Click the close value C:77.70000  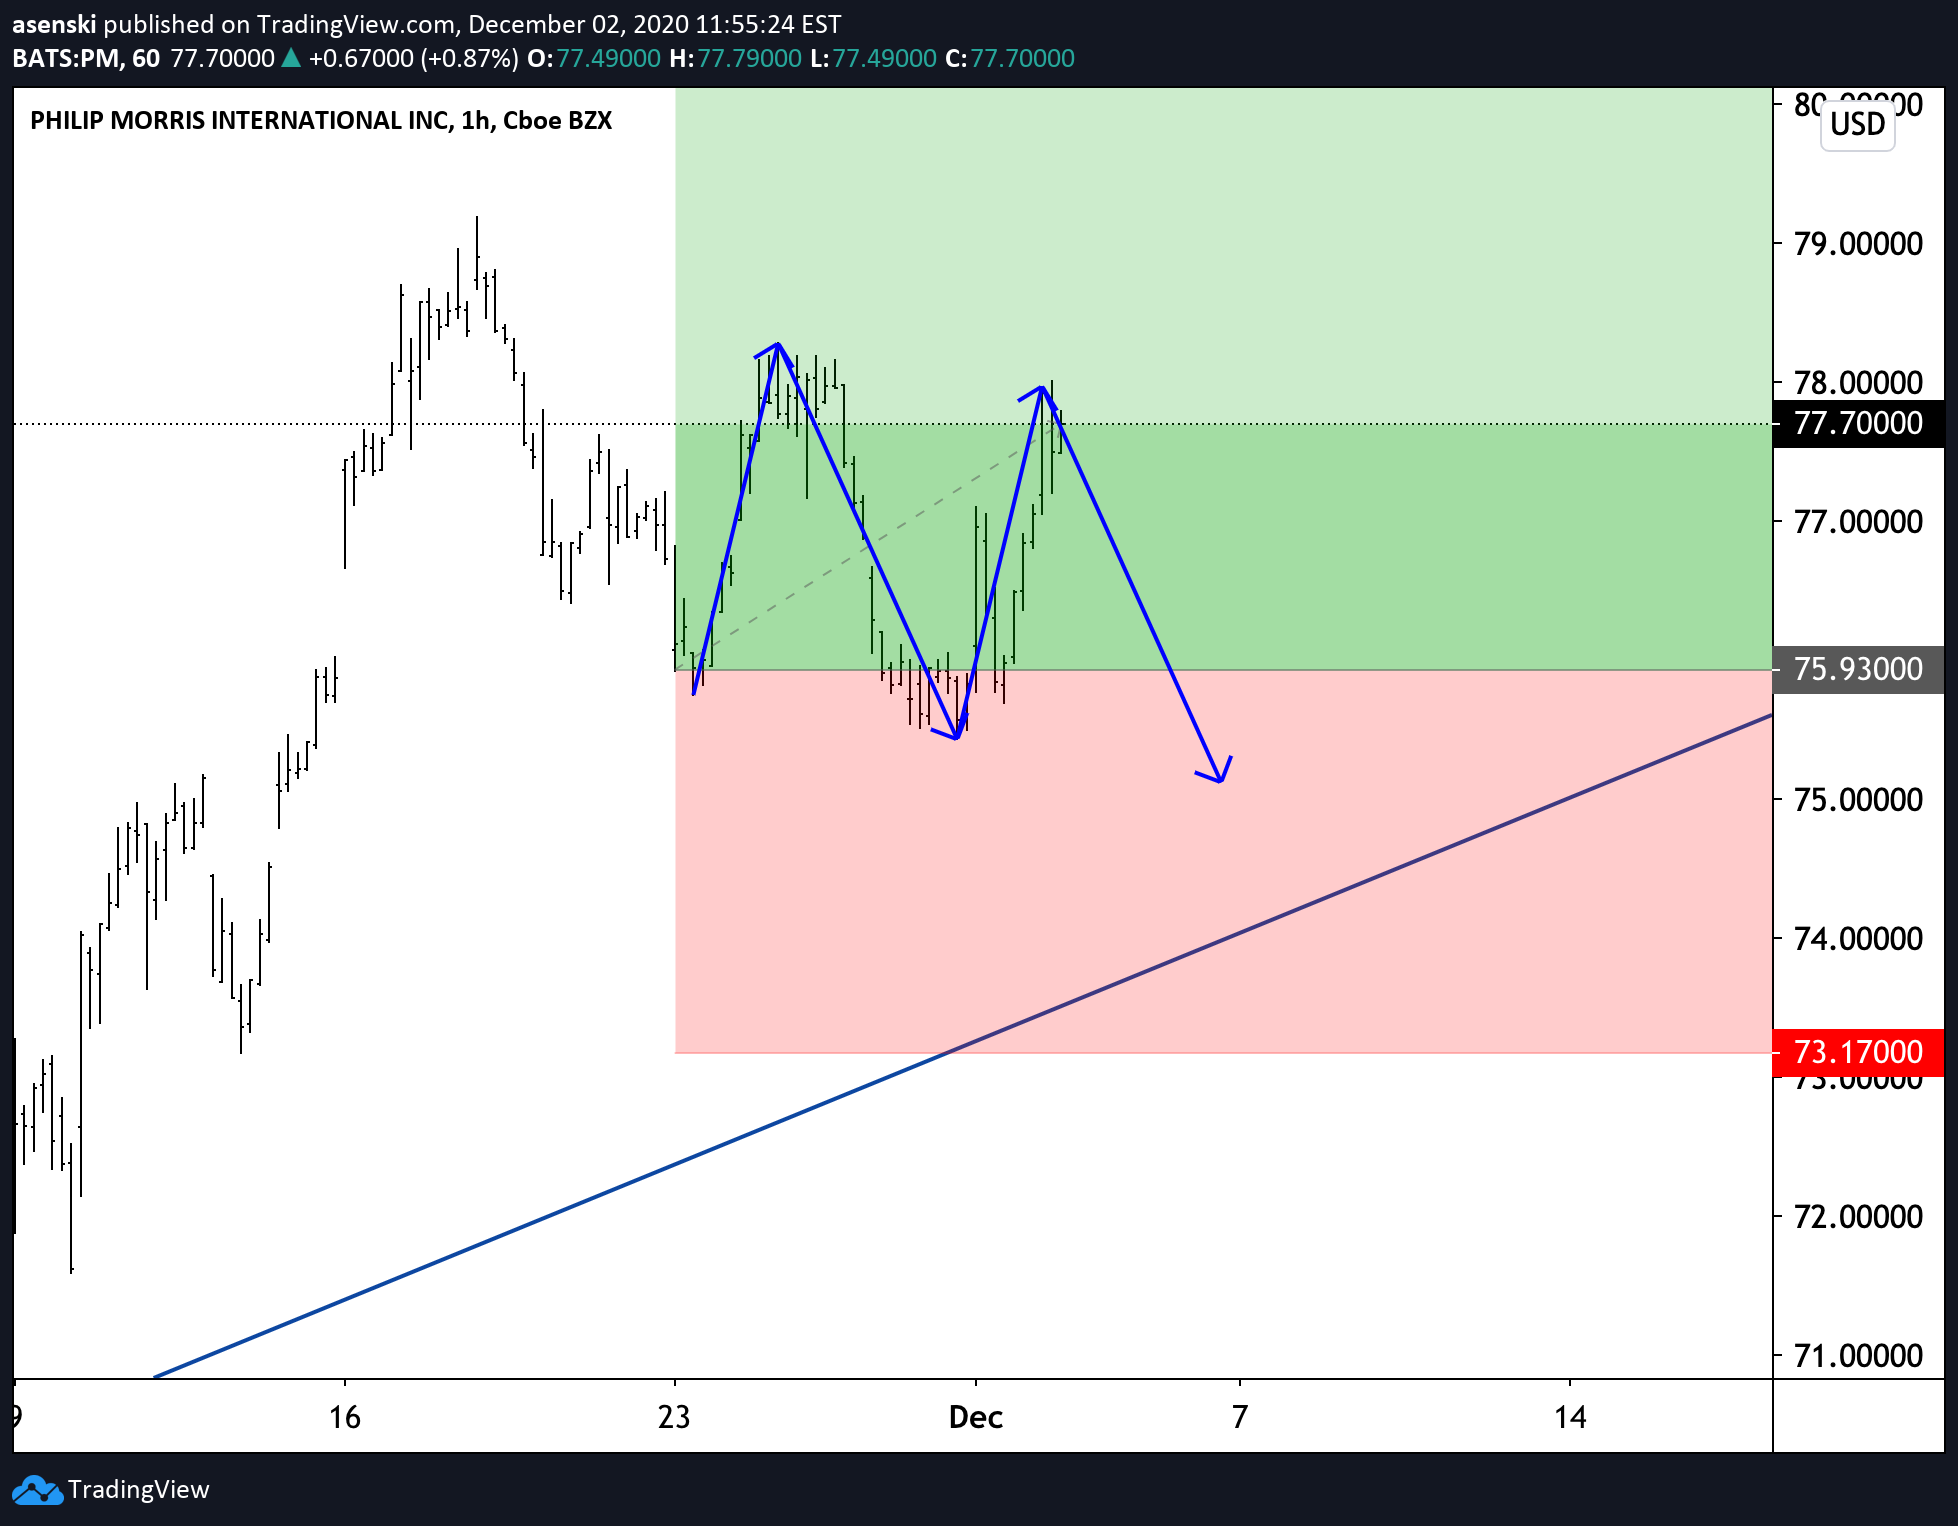click(x=1010, y=58)
